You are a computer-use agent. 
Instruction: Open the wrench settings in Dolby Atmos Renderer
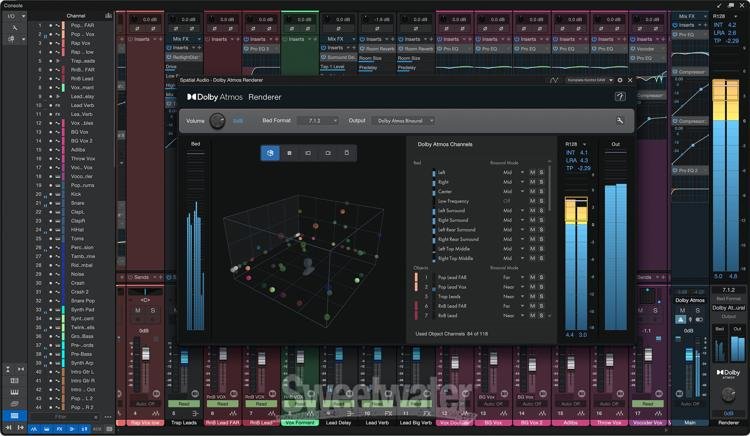pos(620,121)
